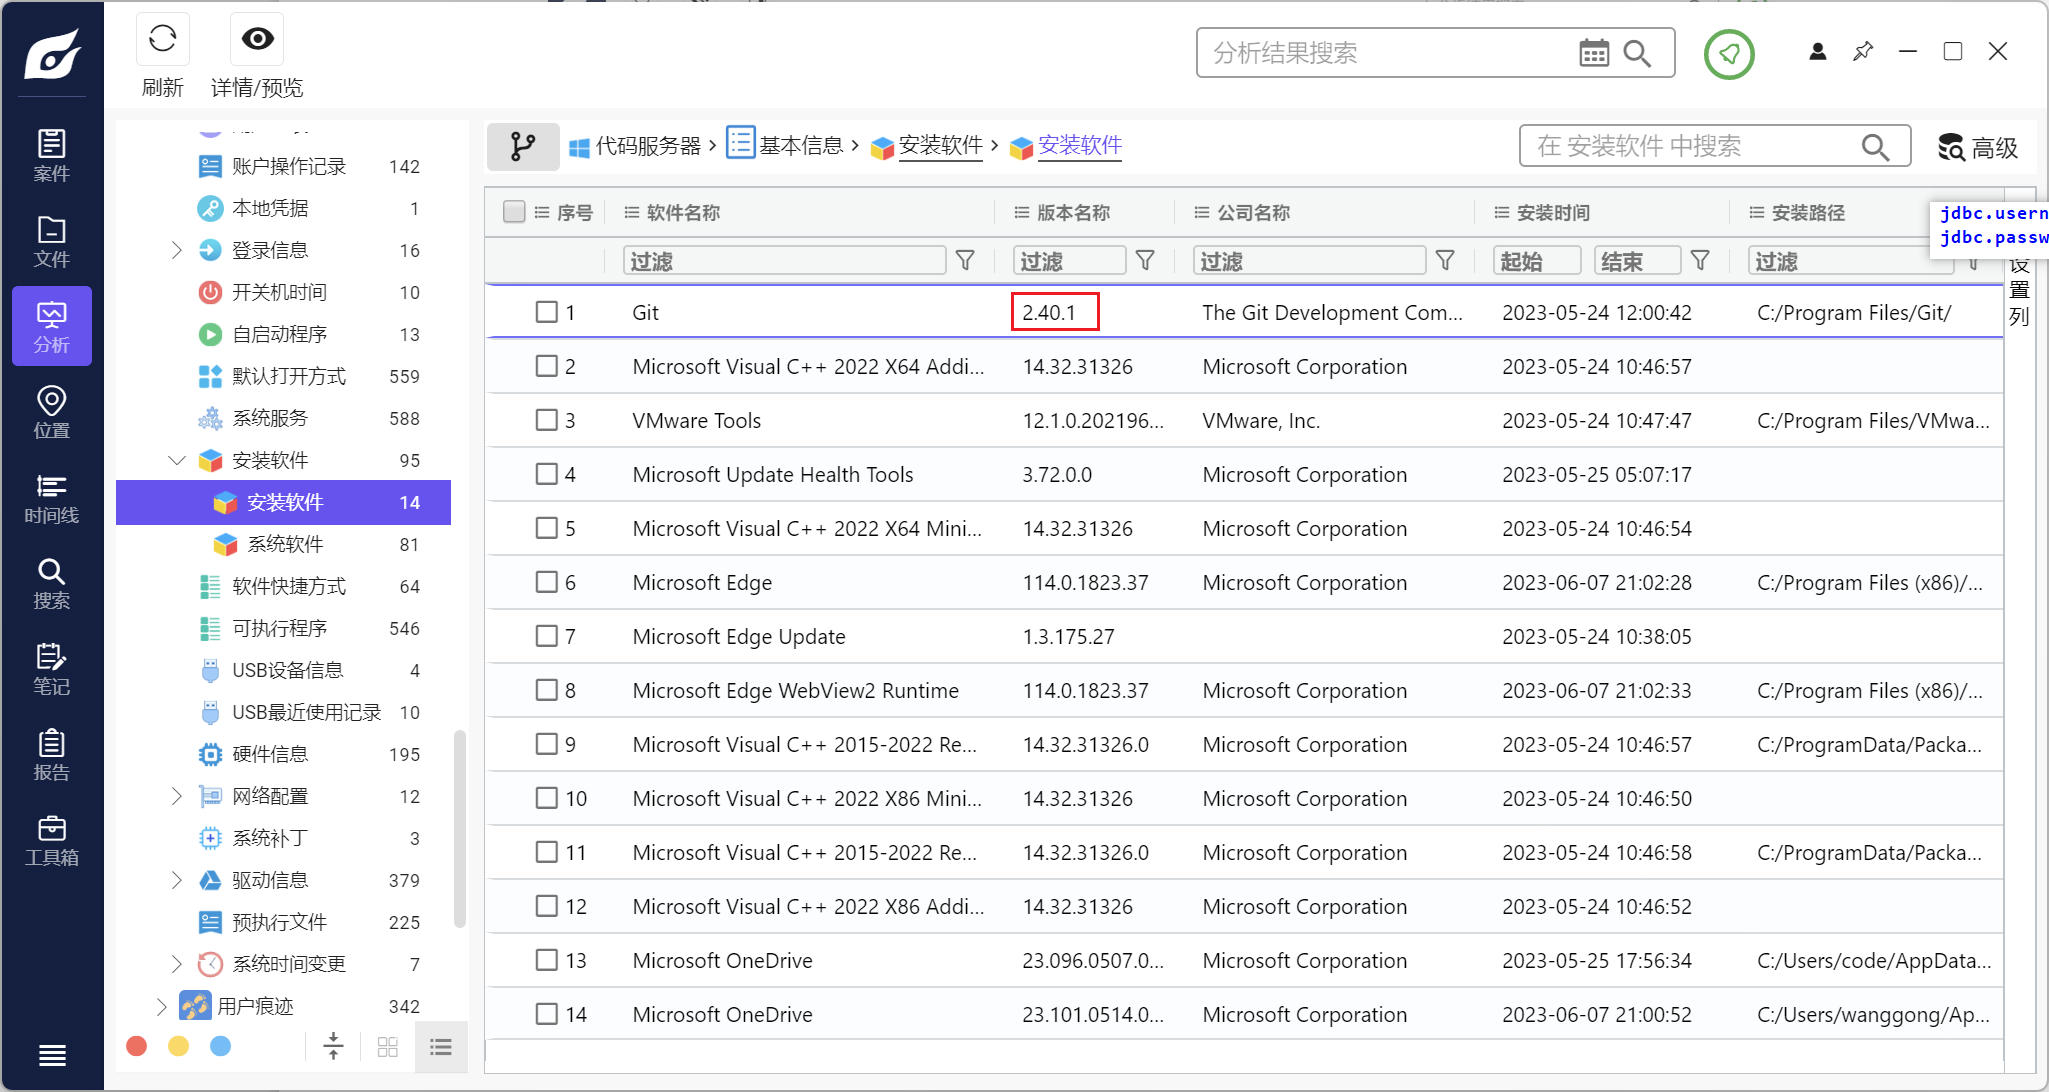Click magnifier icon in 分析结果搜索 box
The image size is (2049, 1092).
point(1637,53)
